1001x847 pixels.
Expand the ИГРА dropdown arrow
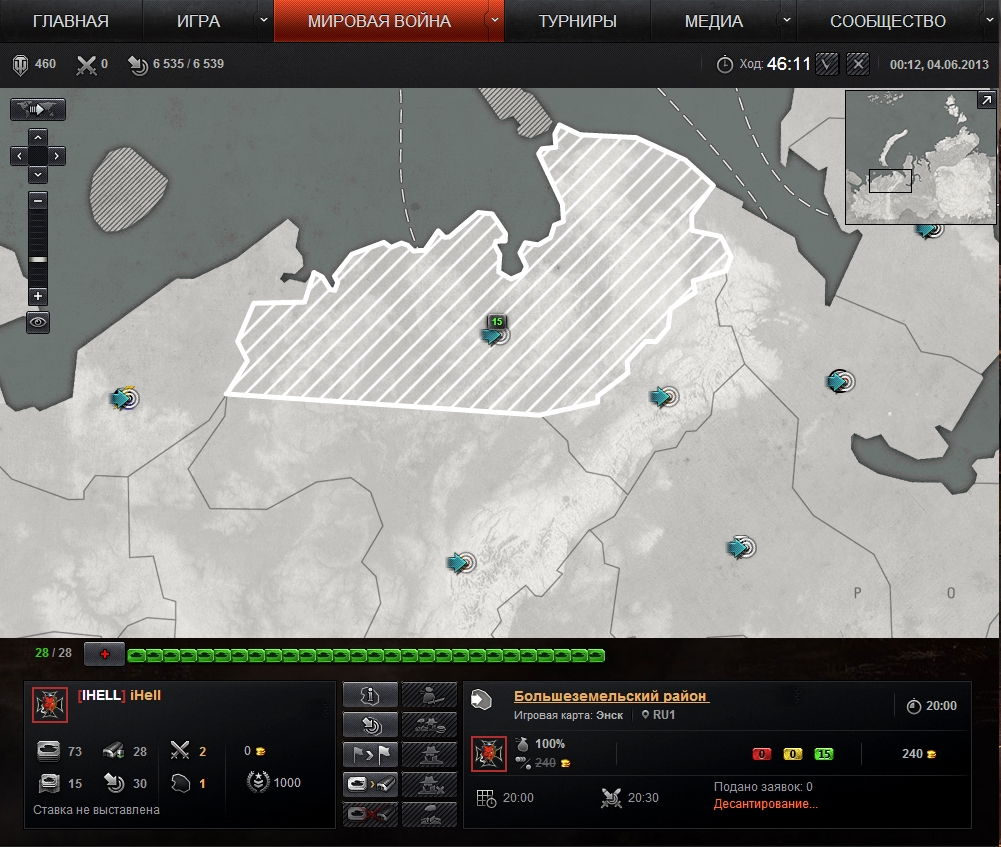pos(264,20)
